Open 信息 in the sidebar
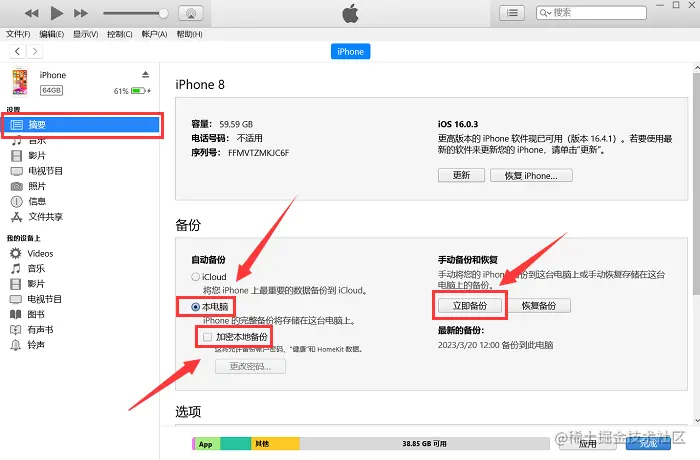Viewport: 700px width, 460px height. click(x=37, y=201)
